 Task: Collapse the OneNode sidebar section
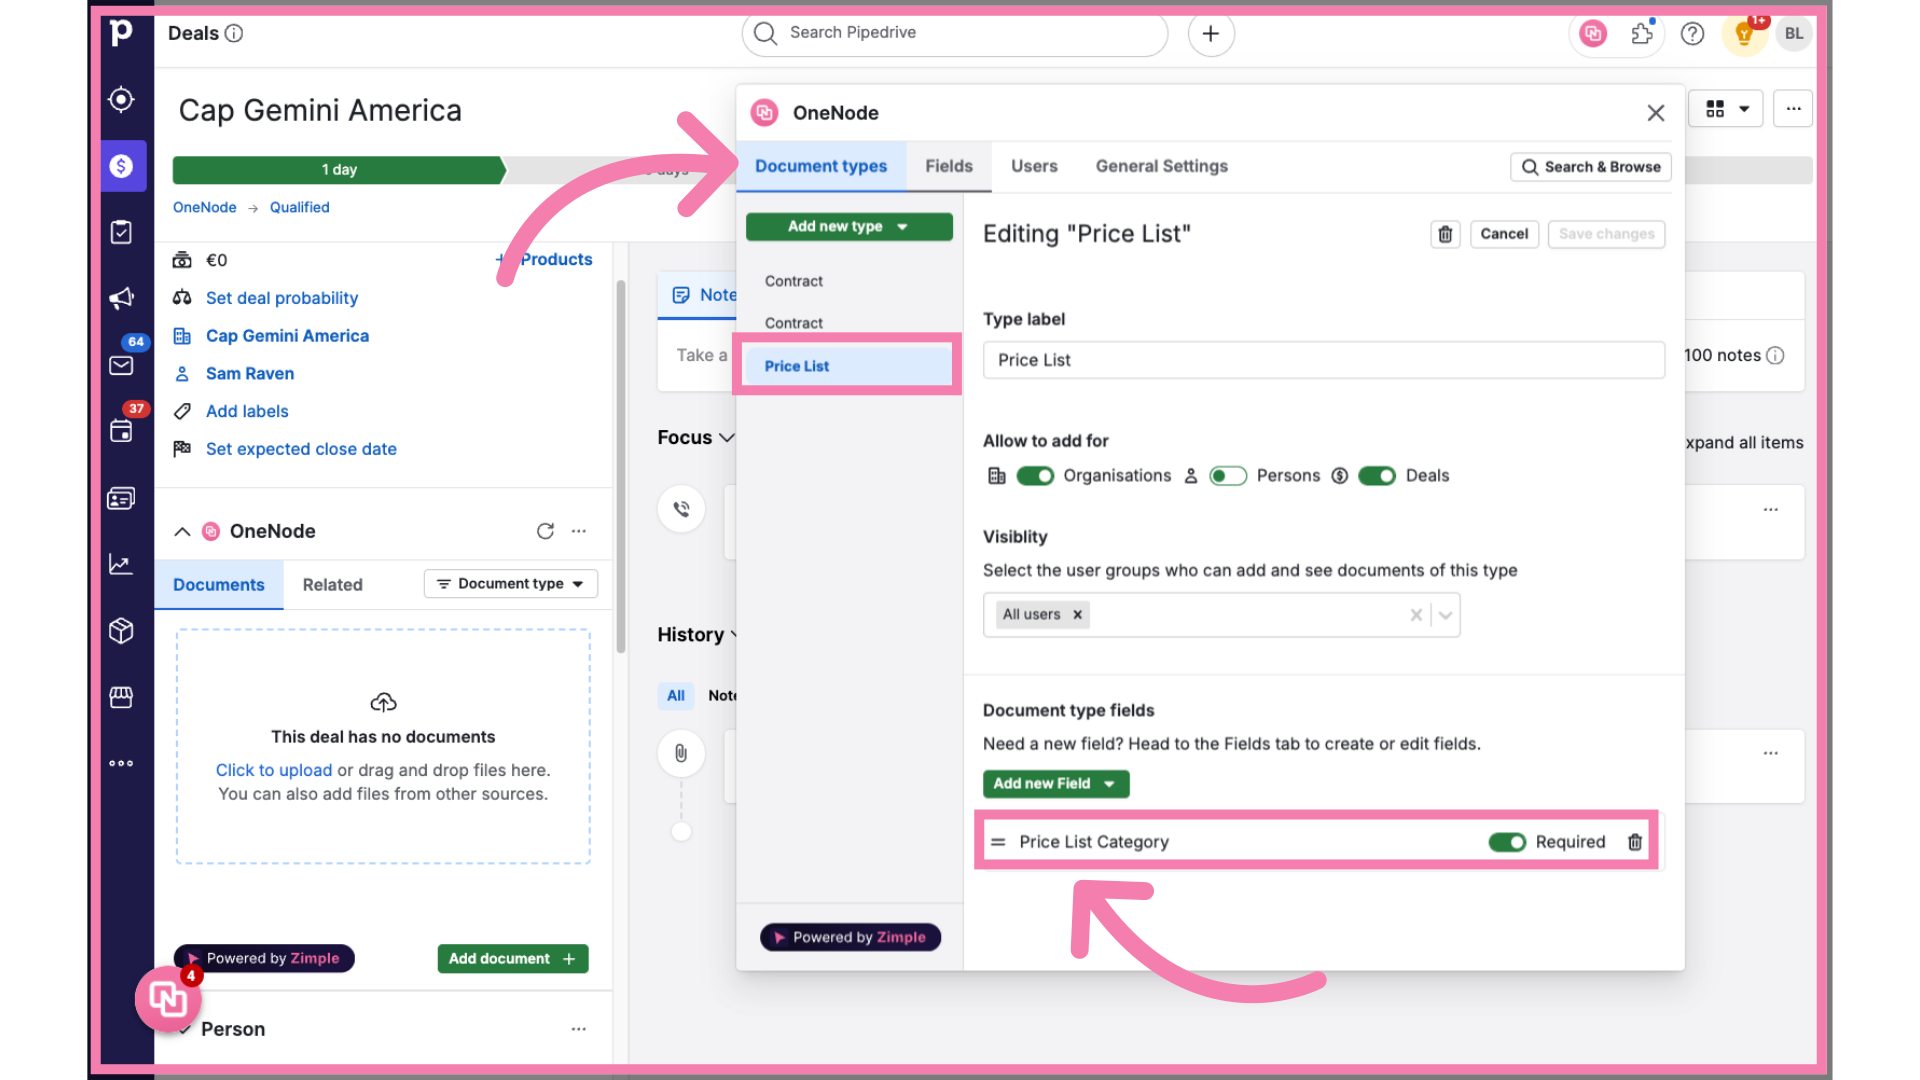(x=182, y=532)
